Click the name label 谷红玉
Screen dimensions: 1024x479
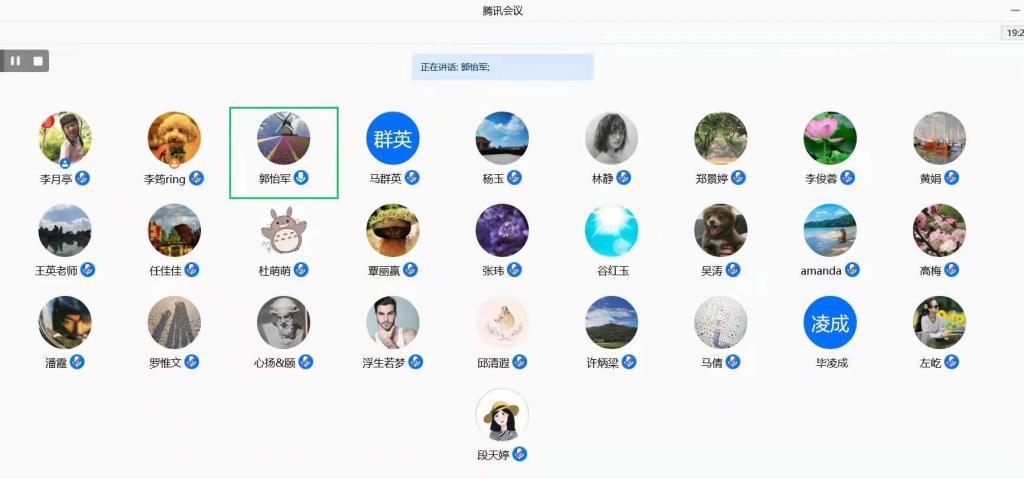click(612, 271)
